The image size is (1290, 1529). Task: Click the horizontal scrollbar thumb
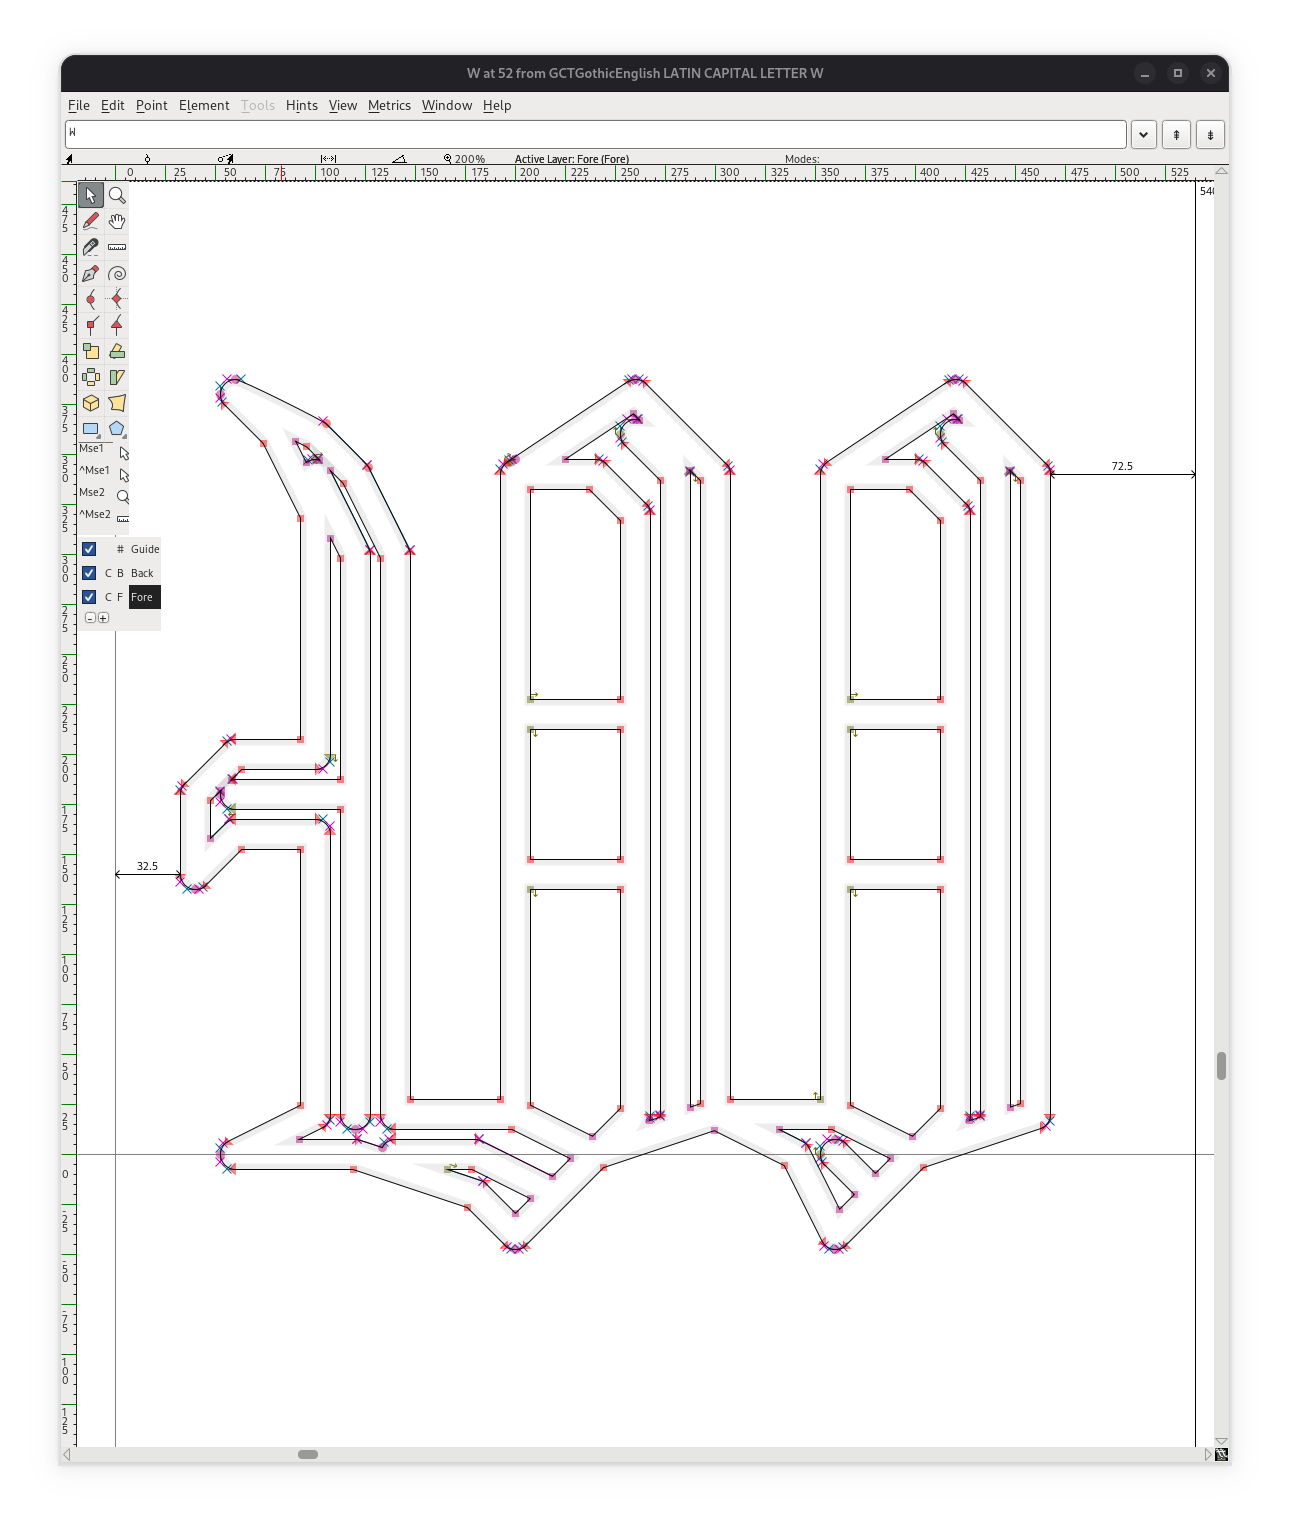pyautogui.click(x=308, y=1454)
